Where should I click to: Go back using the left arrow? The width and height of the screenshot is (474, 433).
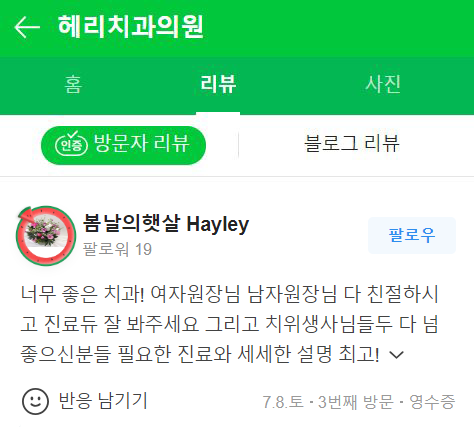[27, 27]
